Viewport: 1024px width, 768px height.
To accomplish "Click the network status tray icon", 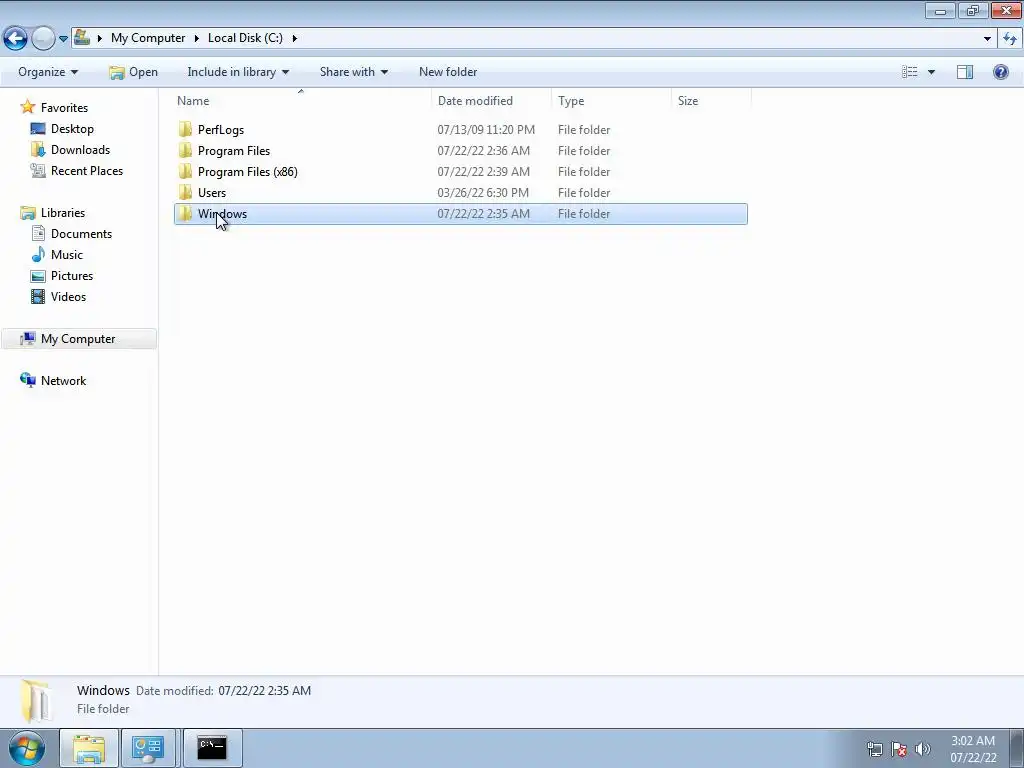I will click(x=874, y=749).
